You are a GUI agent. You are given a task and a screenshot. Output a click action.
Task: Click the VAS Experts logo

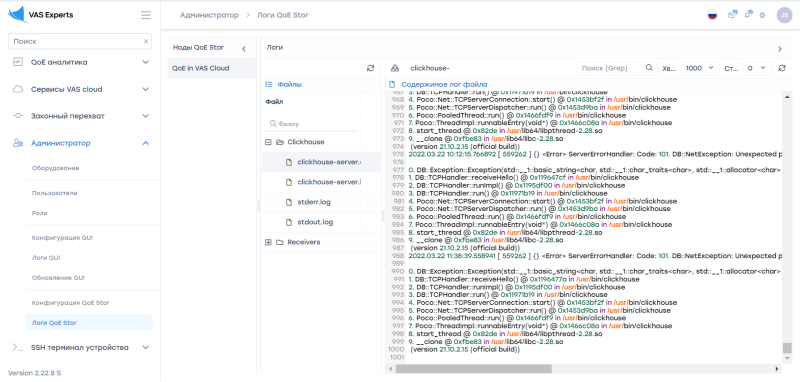click(x=41, y=15)
